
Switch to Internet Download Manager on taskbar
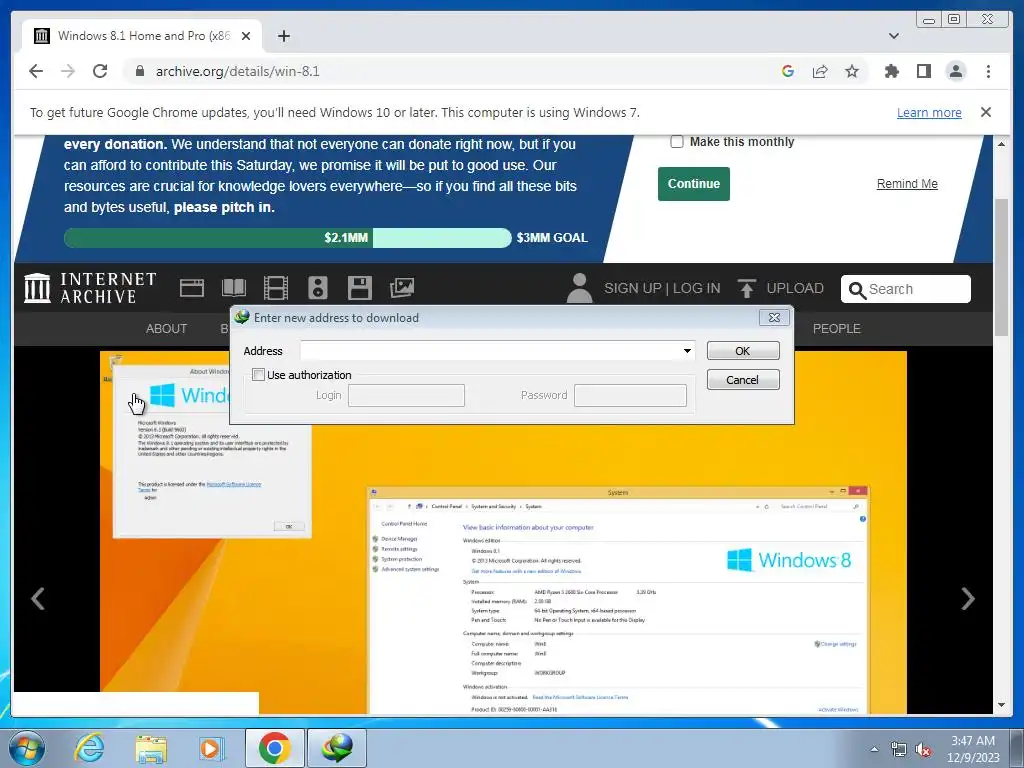click(x=337, y=748)
